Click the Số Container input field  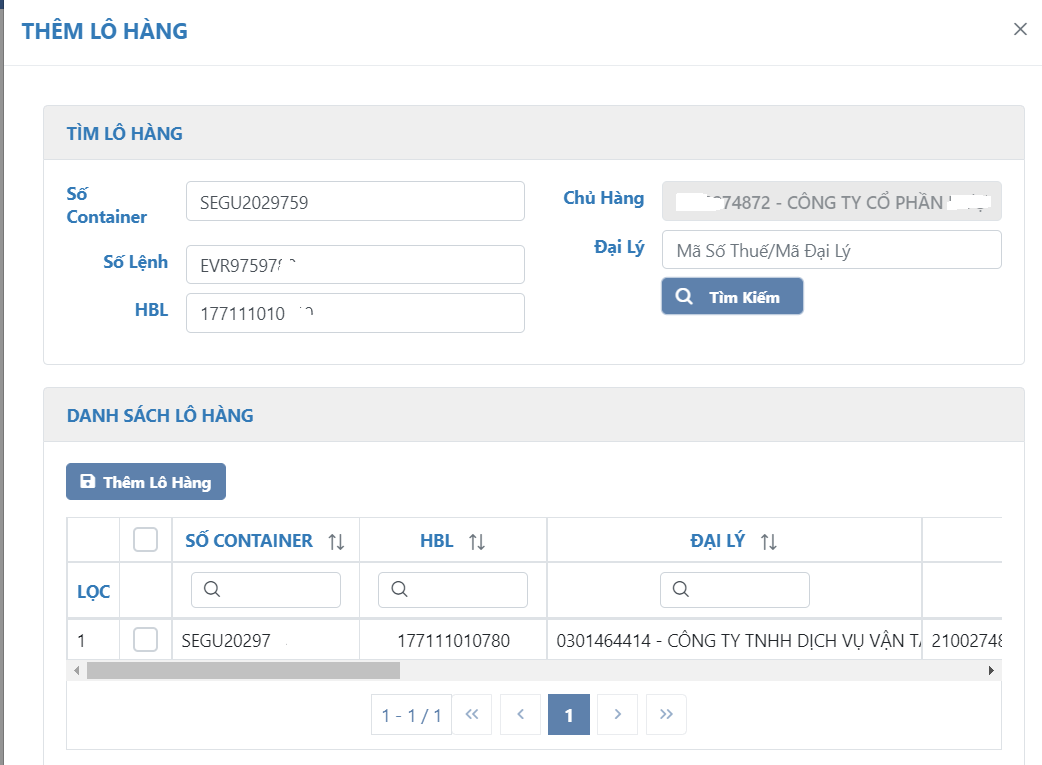click(x=355, y=201)
